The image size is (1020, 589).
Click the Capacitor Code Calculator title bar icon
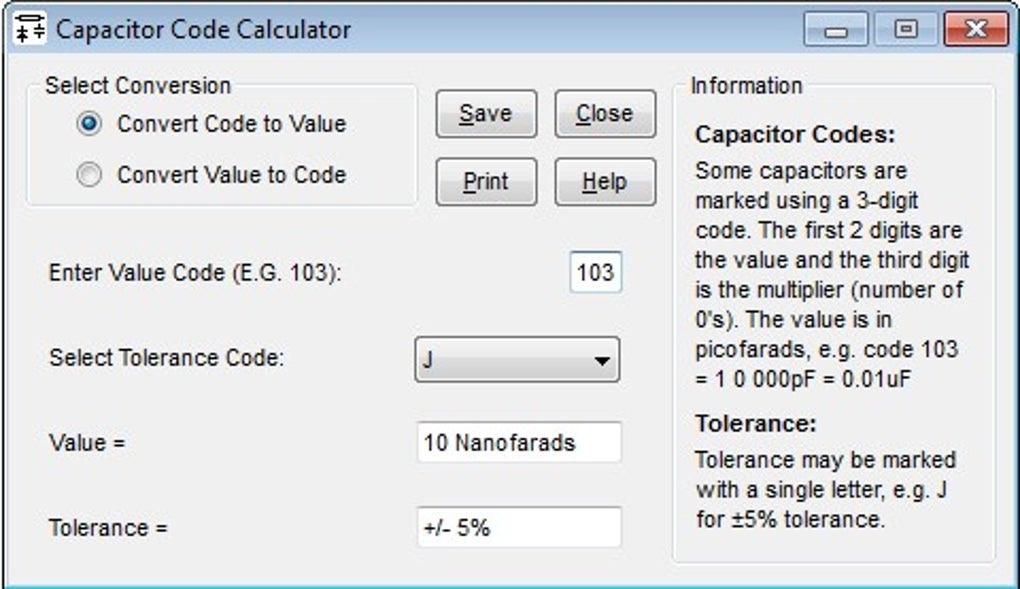pos(30,28)
